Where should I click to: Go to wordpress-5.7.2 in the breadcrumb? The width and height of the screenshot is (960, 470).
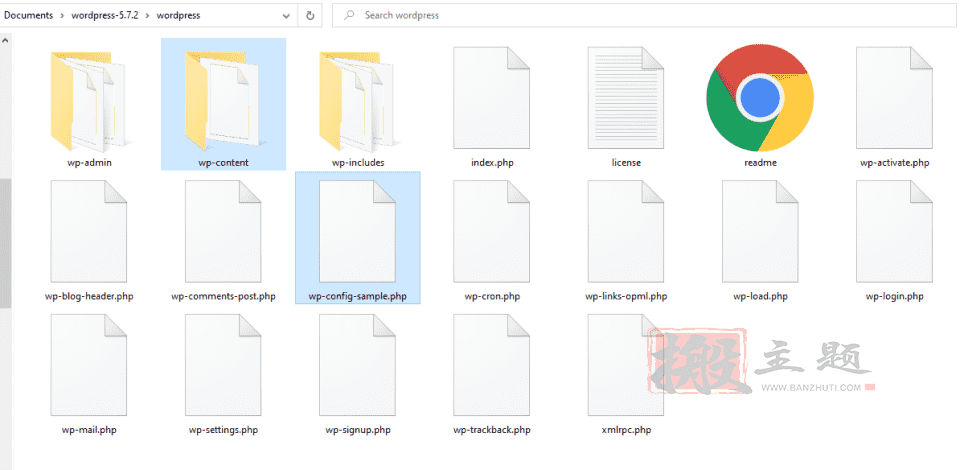click(x=105, y=16)
